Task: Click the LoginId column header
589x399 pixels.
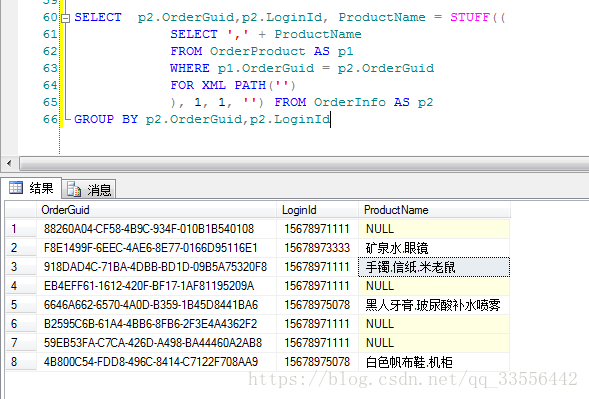Action: click(x=317, y=210)
